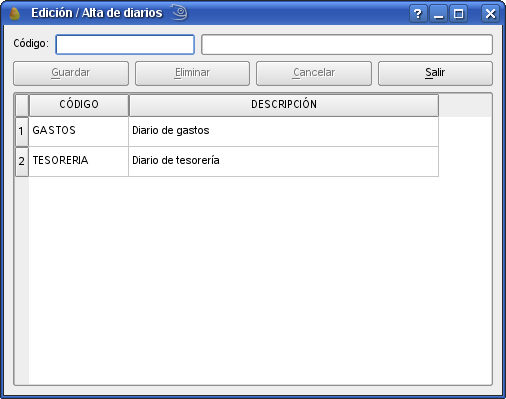Click the Cancelar button
This screenshot has height=399, width=506.
click(314, 73)
